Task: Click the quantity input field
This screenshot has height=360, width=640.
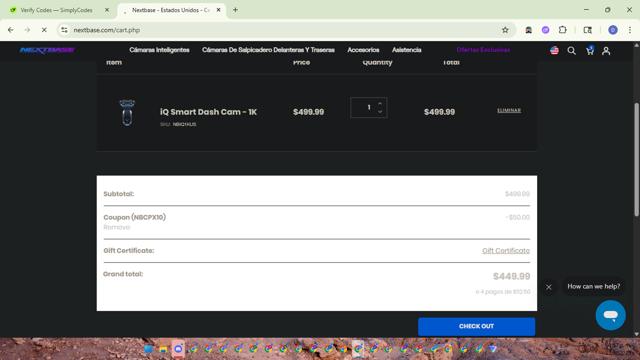Action: (369, 108)
